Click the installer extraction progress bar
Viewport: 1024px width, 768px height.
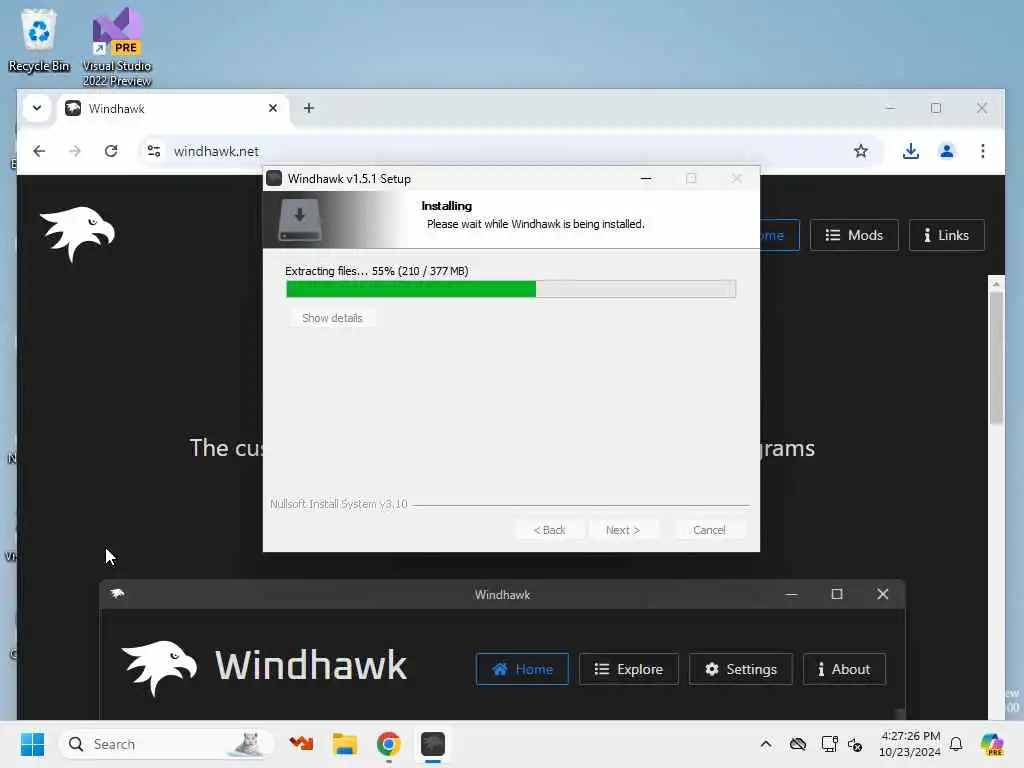511,289
